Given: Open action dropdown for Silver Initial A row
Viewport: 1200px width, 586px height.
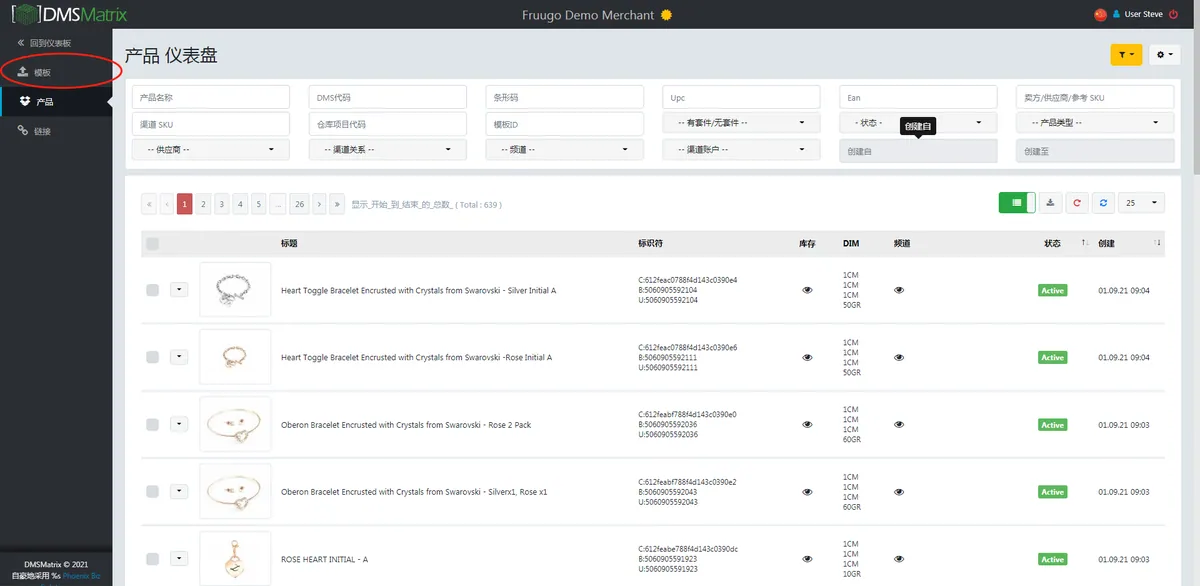Looking at the screenshot, I should (x=179, y=290).
